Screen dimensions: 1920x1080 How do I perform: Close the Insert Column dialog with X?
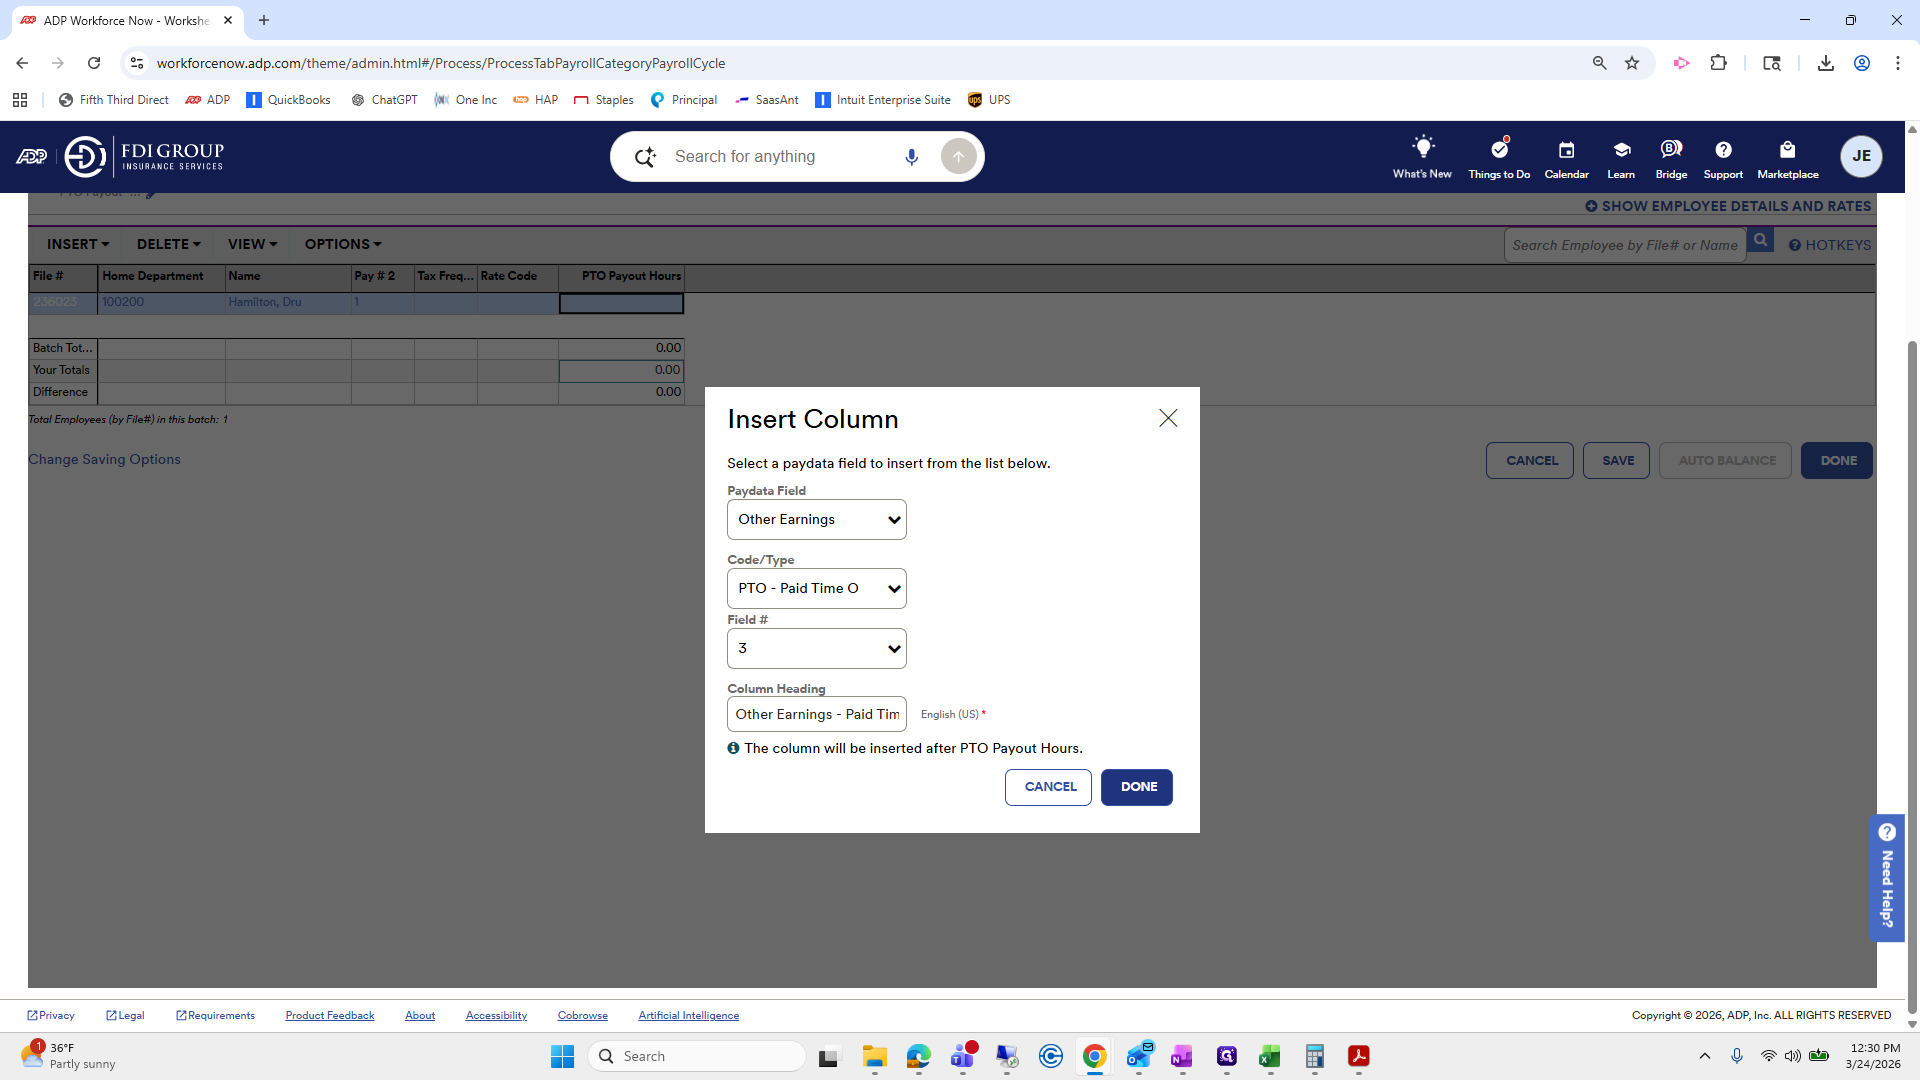(x=1168, y=418)
